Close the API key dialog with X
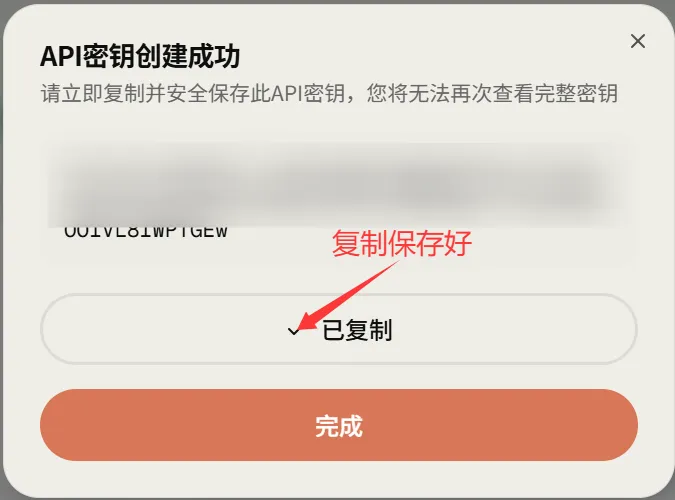This screenshot has height=500, width=675. 638,41
